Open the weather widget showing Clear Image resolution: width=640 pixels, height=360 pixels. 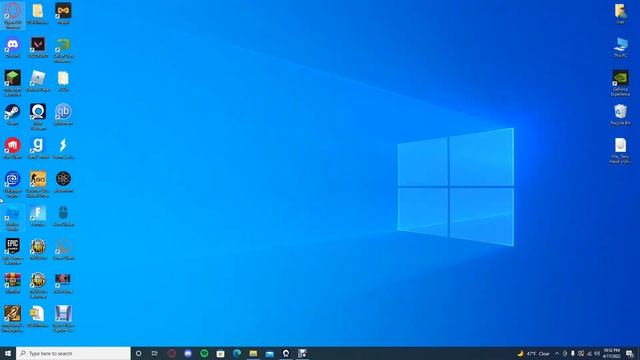click(x=533, y=353)
